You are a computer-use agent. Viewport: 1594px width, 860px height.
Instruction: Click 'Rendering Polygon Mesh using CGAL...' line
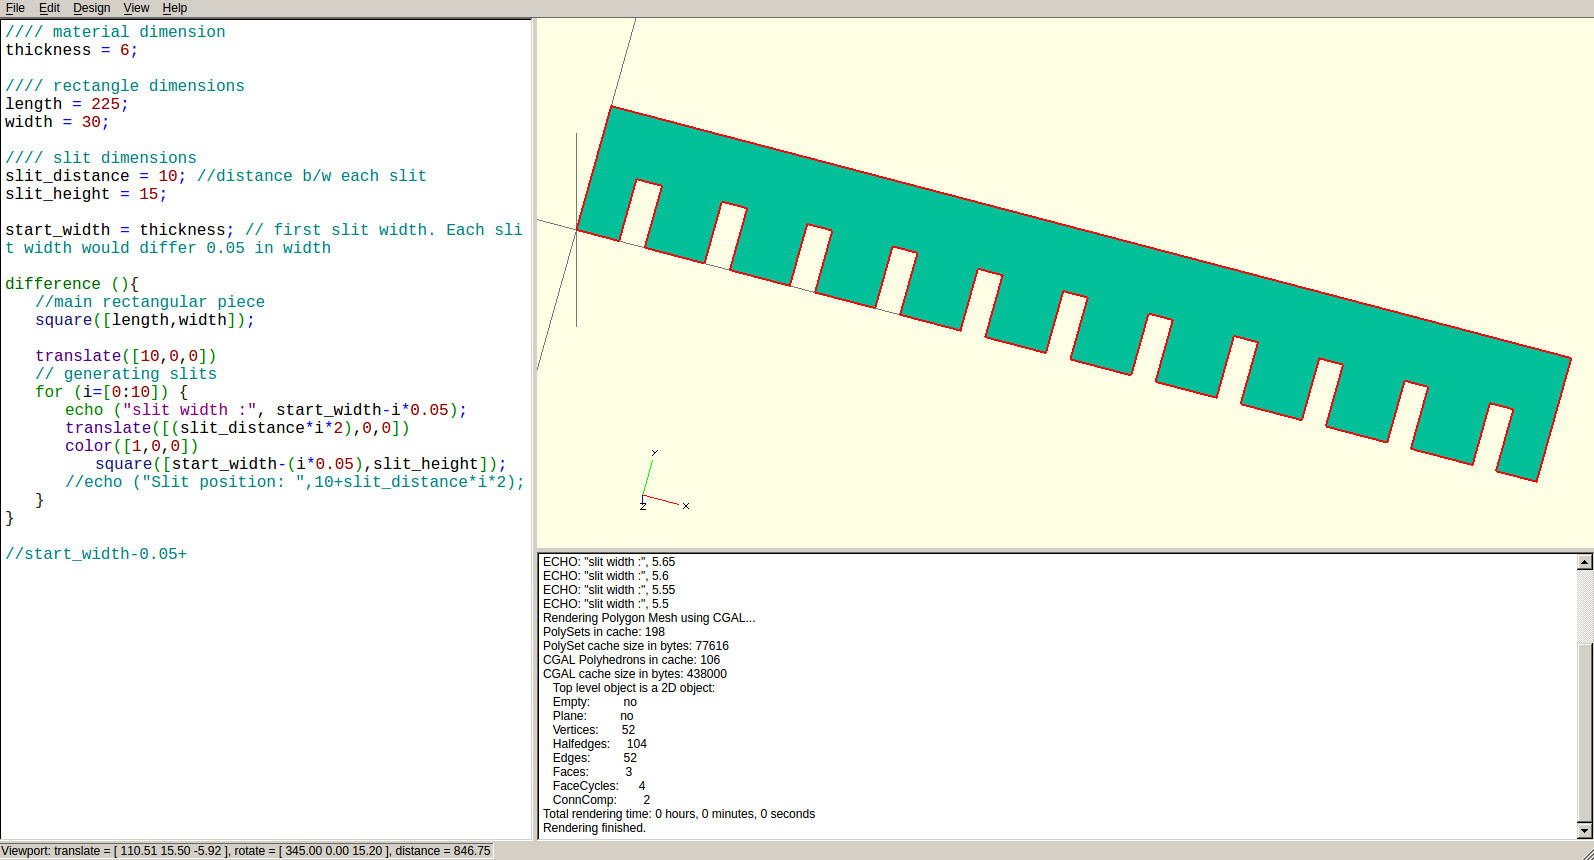649,618
